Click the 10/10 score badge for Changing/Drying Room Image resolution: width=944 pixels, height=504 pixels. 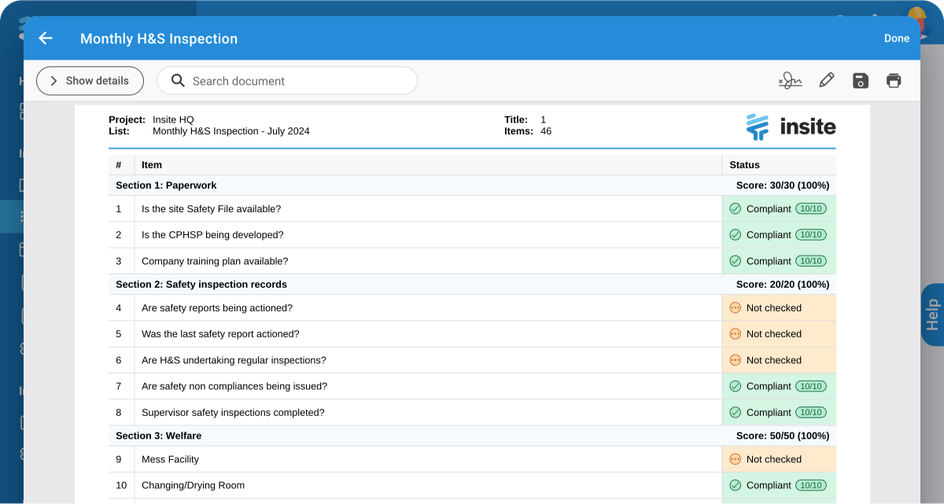click(x=811, y=485)
